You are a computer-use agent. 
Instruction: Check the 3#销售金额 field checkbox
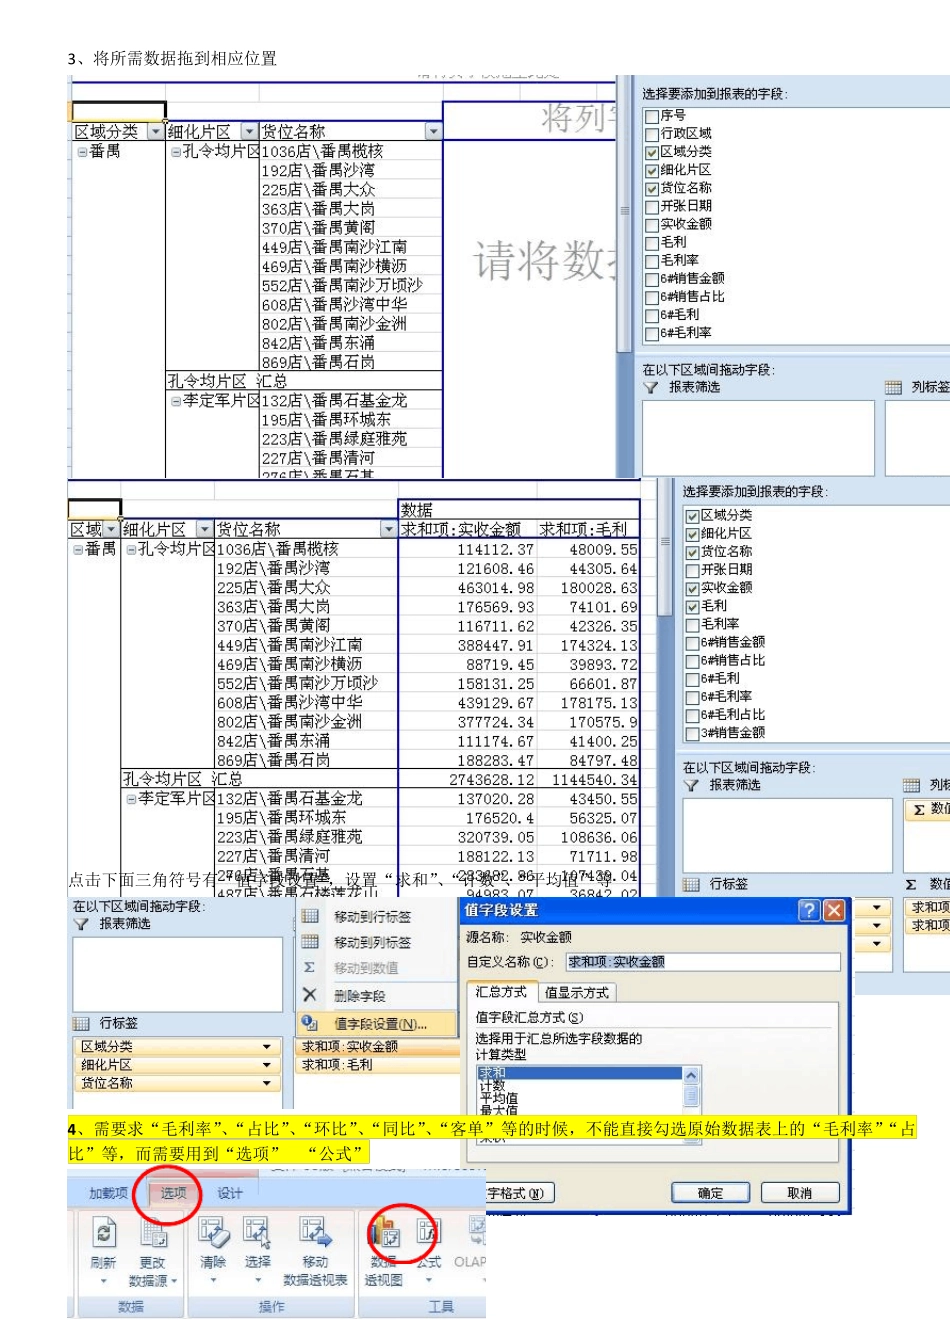[692, 733]
